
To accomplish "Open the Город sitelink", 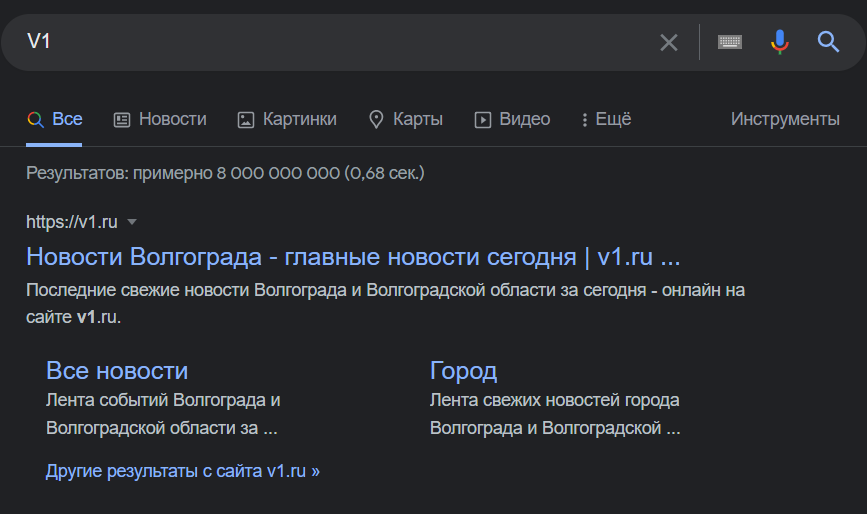I will click(463, 371).
